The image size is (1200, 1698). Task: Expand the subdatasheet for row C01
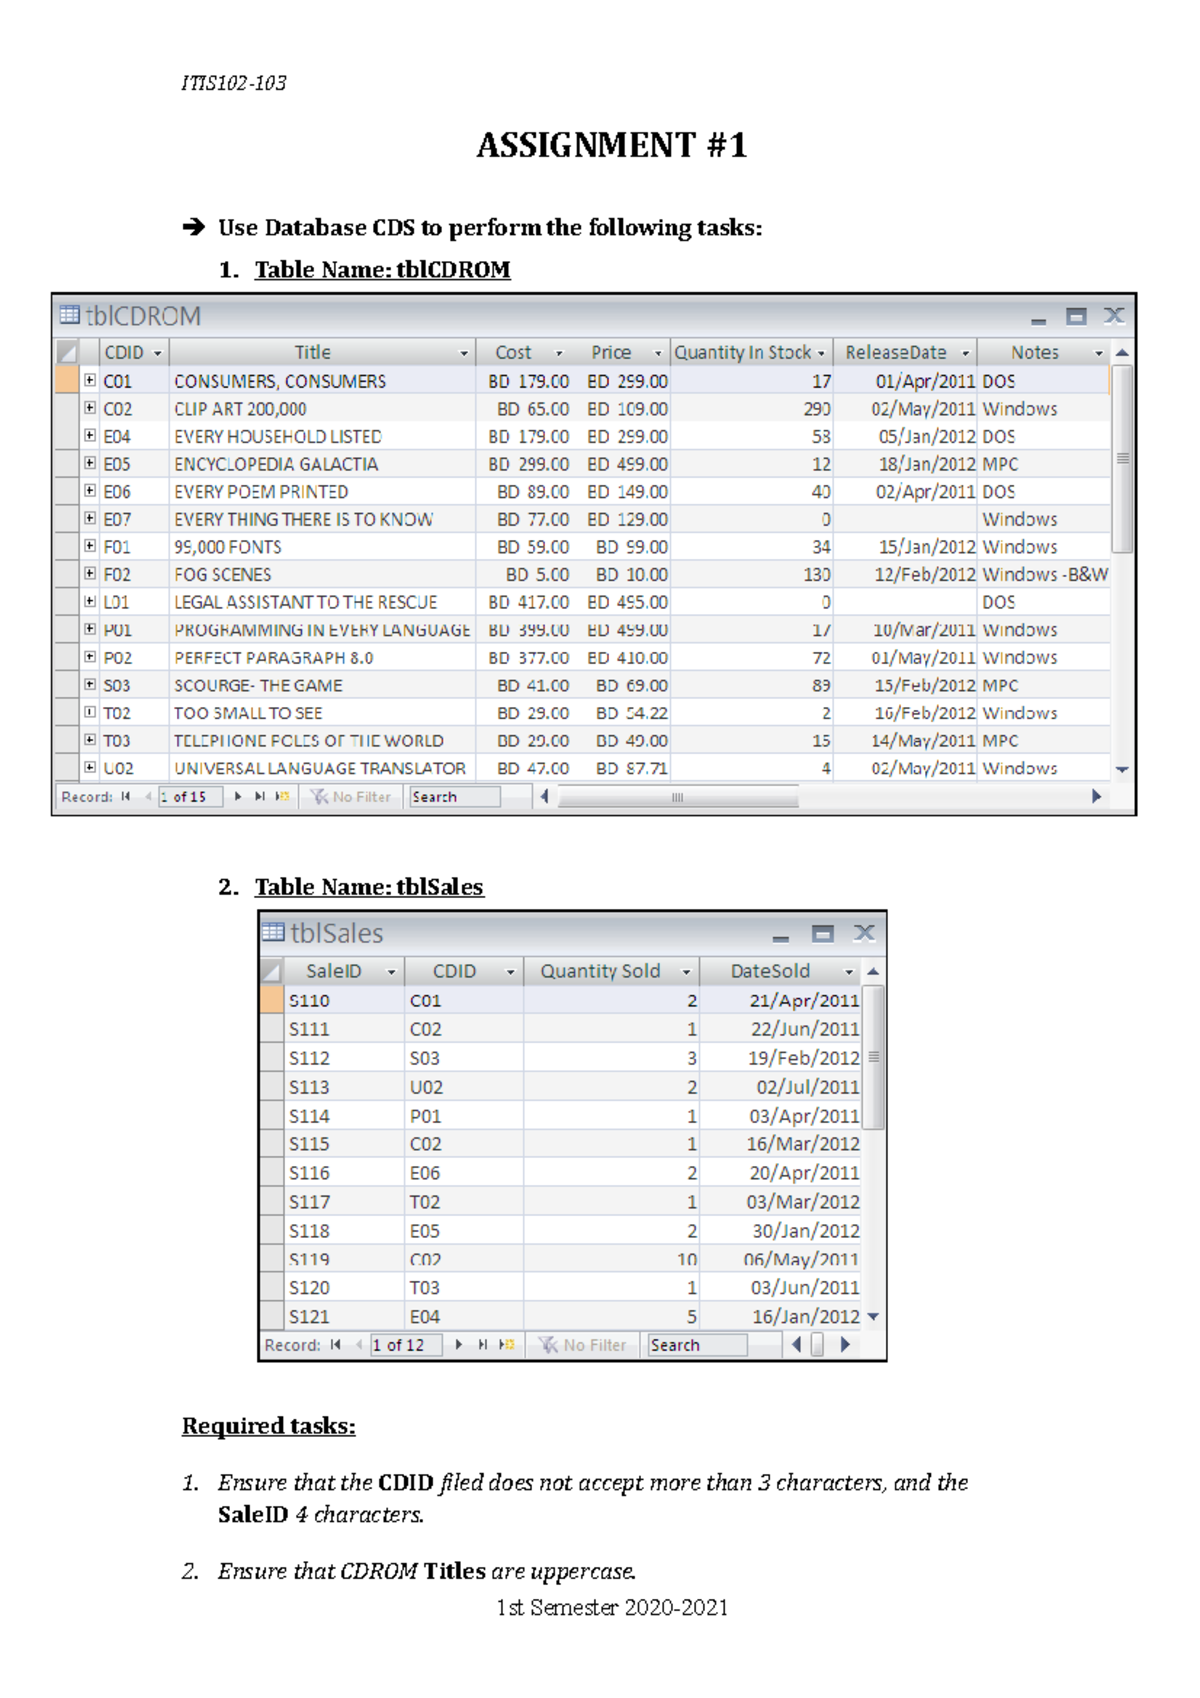[x=90, y=381]
